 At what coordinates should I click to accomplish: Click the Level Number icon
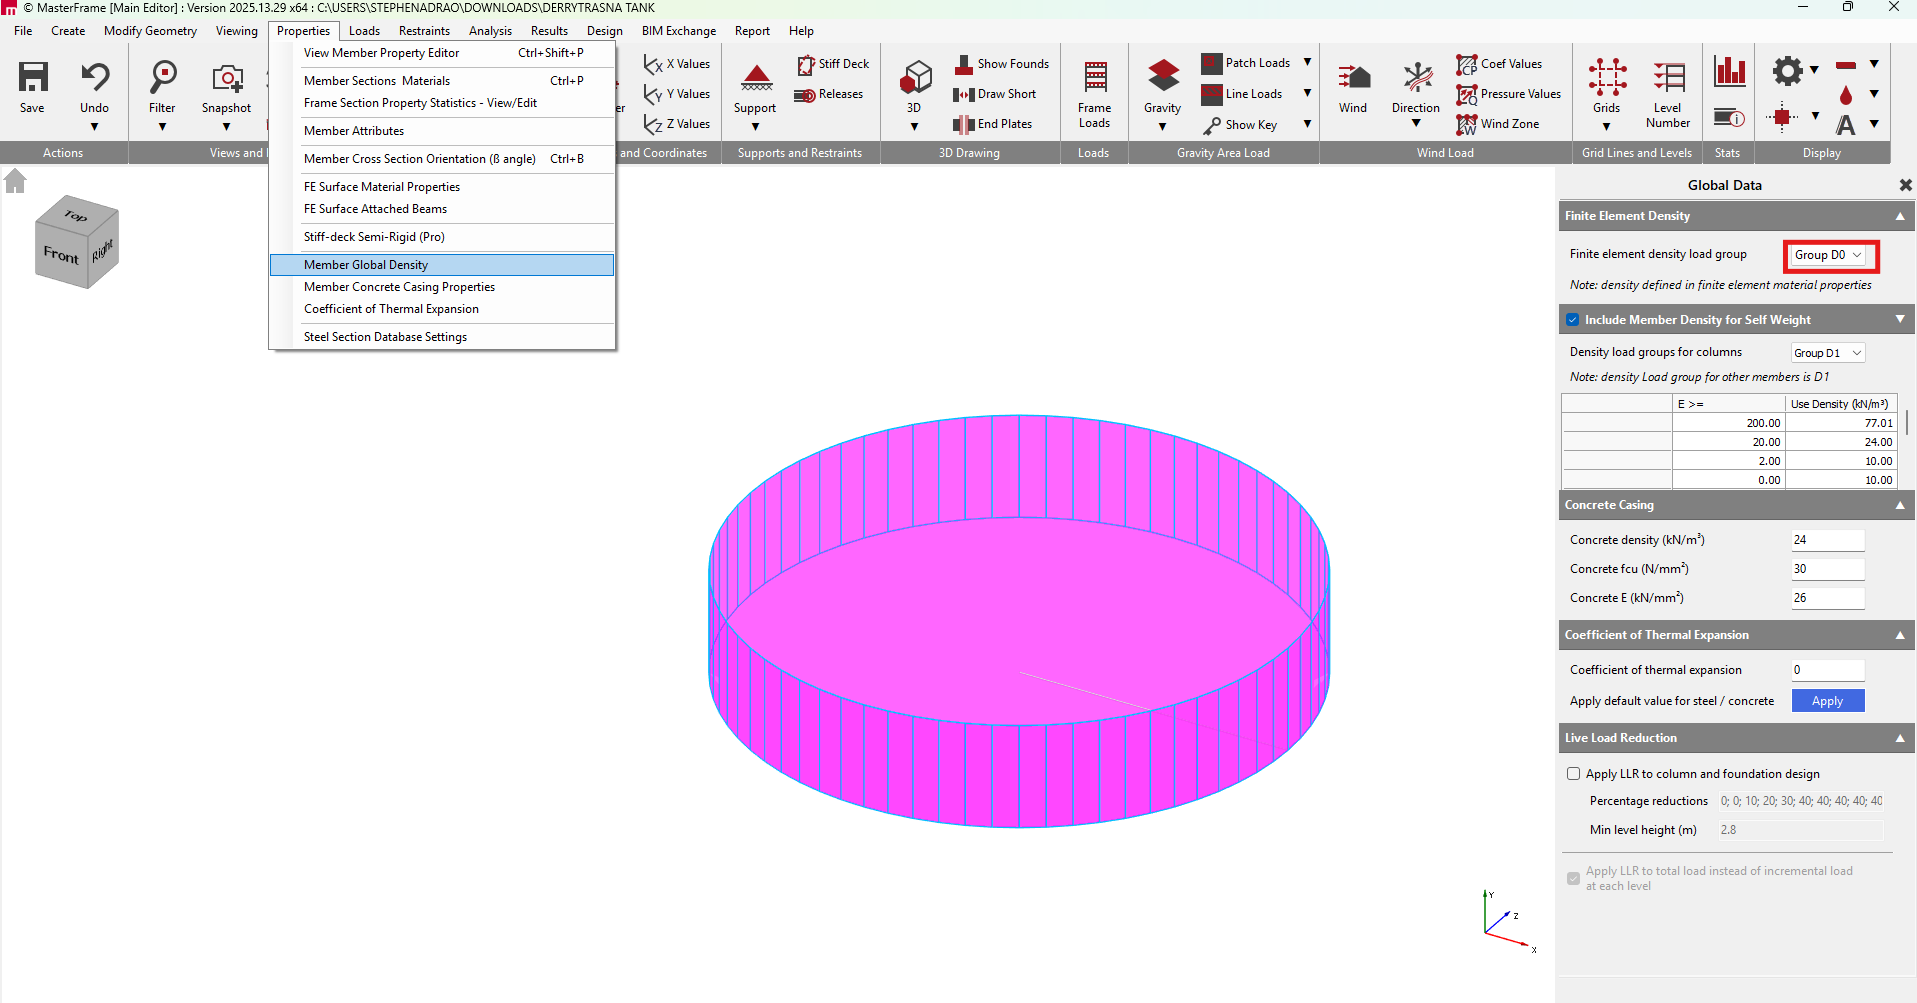click(1667, 79)
